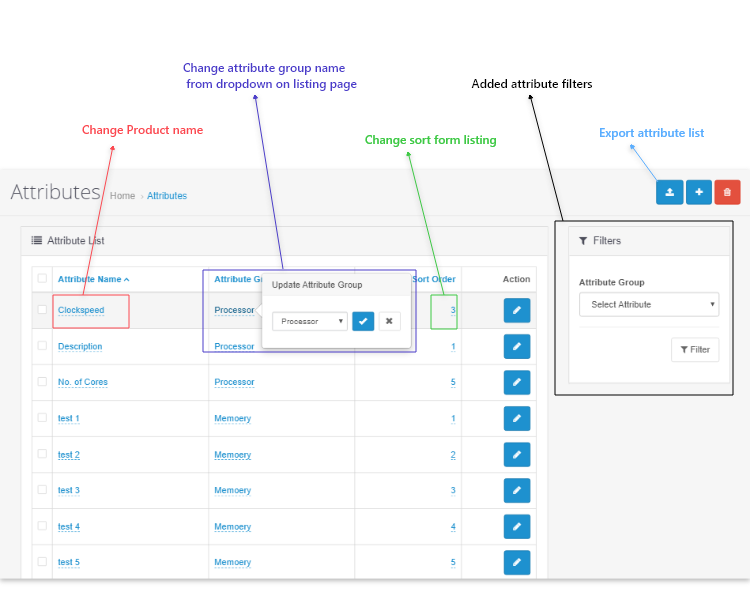The width and height of the screenshot is (750, 591).
Task: Click the No. of Cores attribute name
Action: point(83,382)
